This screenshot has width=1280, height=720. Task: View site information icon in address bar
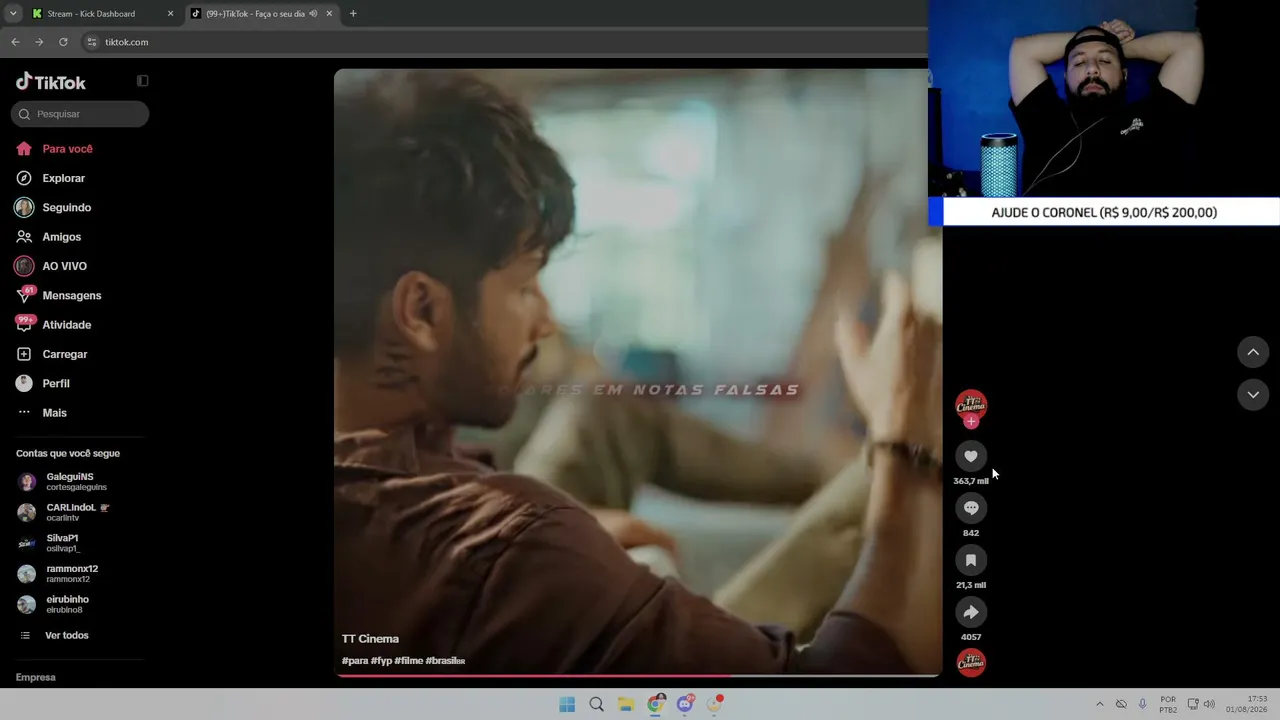92,42
